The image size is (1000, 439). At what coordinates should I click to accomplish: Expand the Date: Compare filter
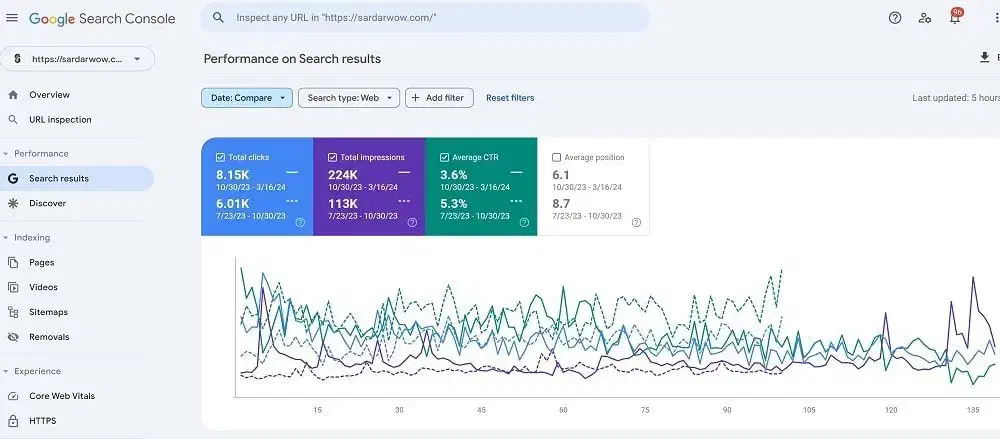[x=247, y=98]
